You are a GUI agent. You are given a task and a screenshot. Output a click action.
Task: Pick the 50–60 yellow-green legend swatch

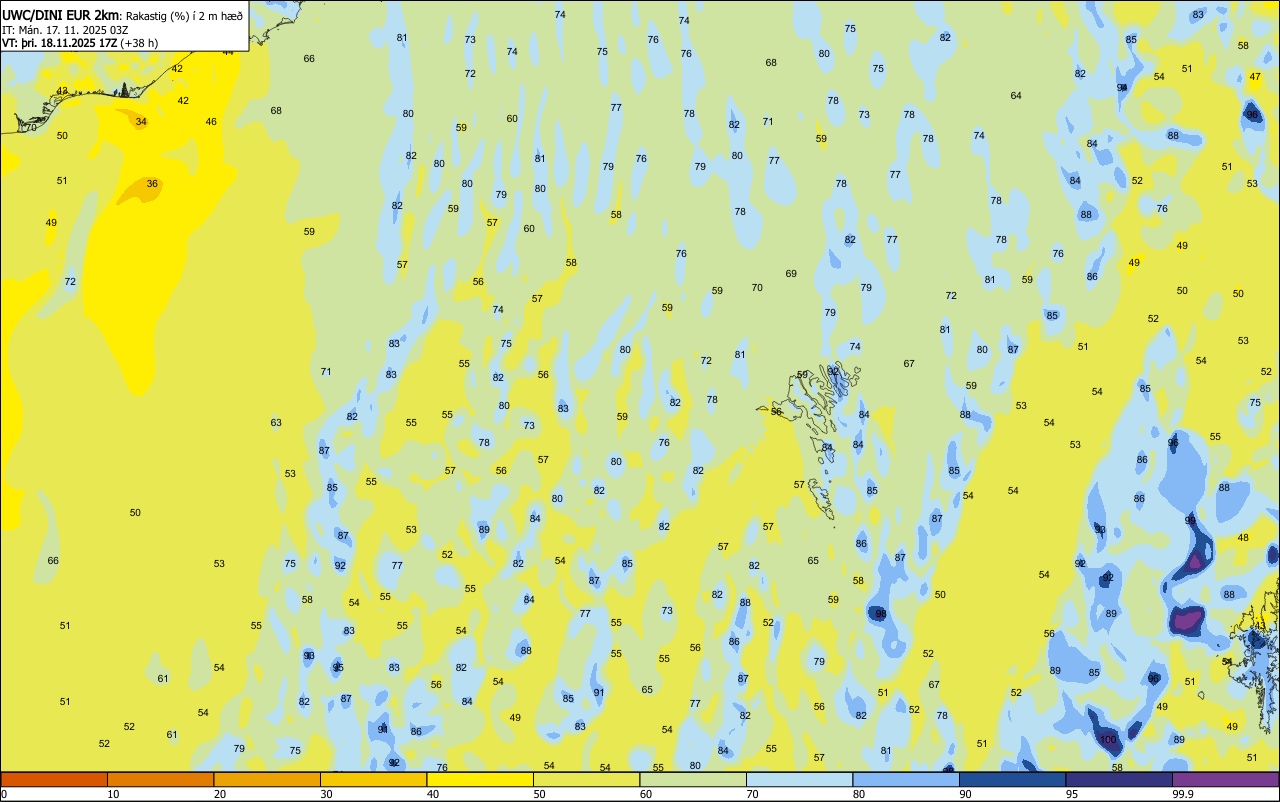click(x=586, y=779)
